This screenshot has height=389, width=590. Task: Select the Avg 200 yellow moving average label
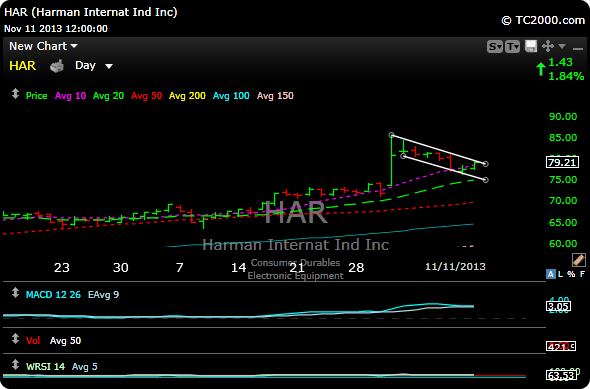[187, 96]
